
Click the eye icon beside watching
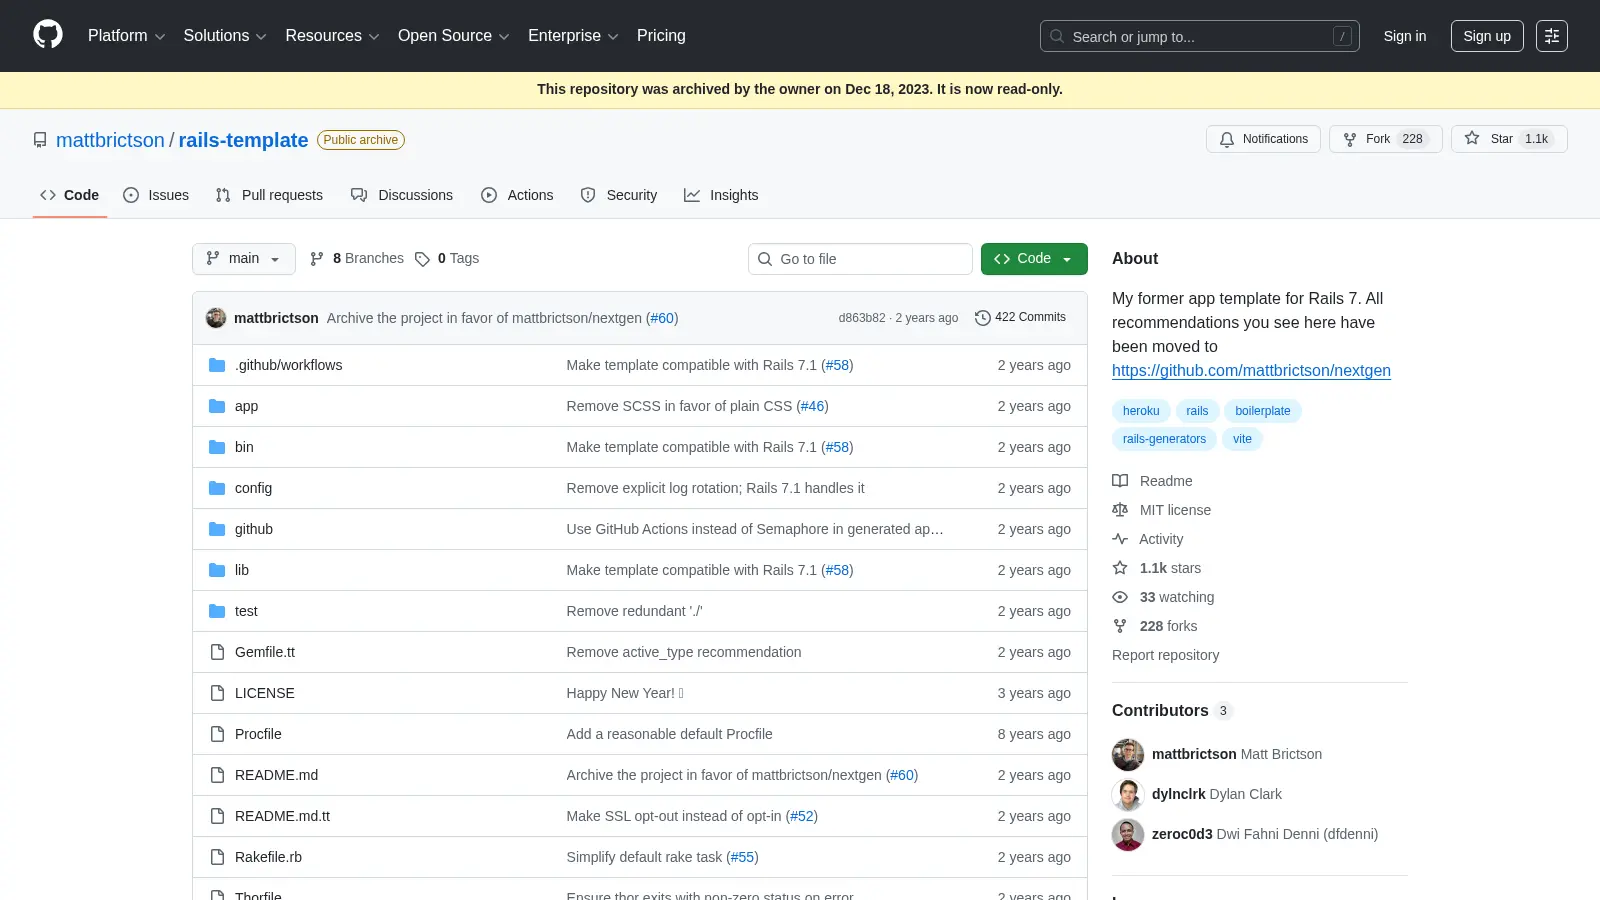click(1120, 597)
